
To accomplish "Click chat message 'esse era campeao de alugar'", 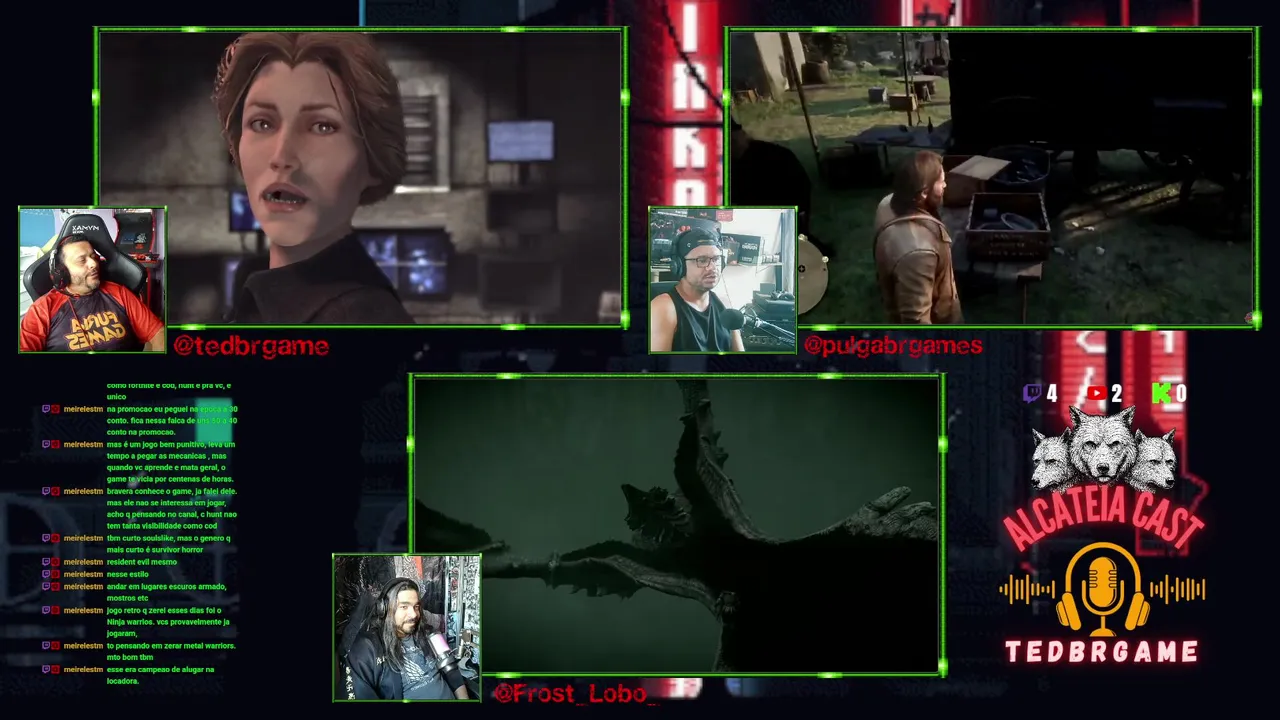I will 160,675.
